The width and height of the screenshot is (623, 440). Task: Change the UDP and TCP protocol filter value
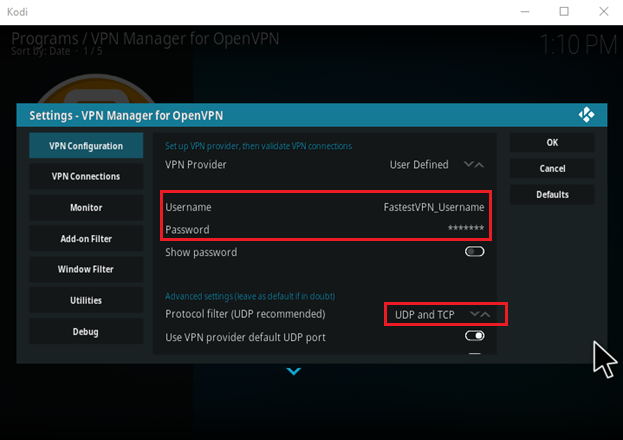click(x=425, y=315)
